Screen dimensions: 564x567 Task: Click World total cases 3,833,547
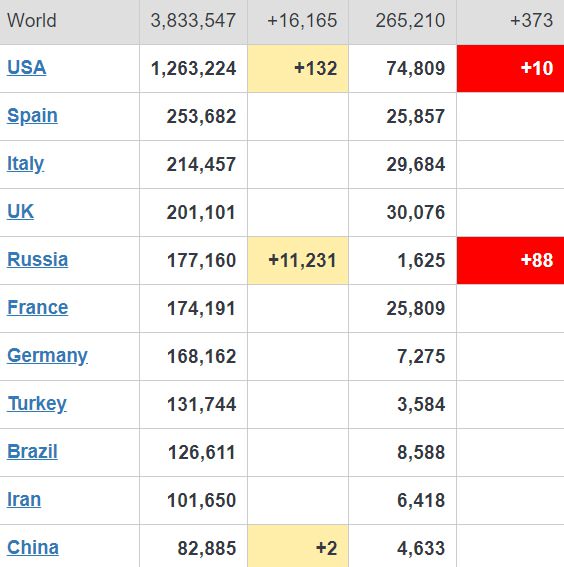(x=193, y=20)
